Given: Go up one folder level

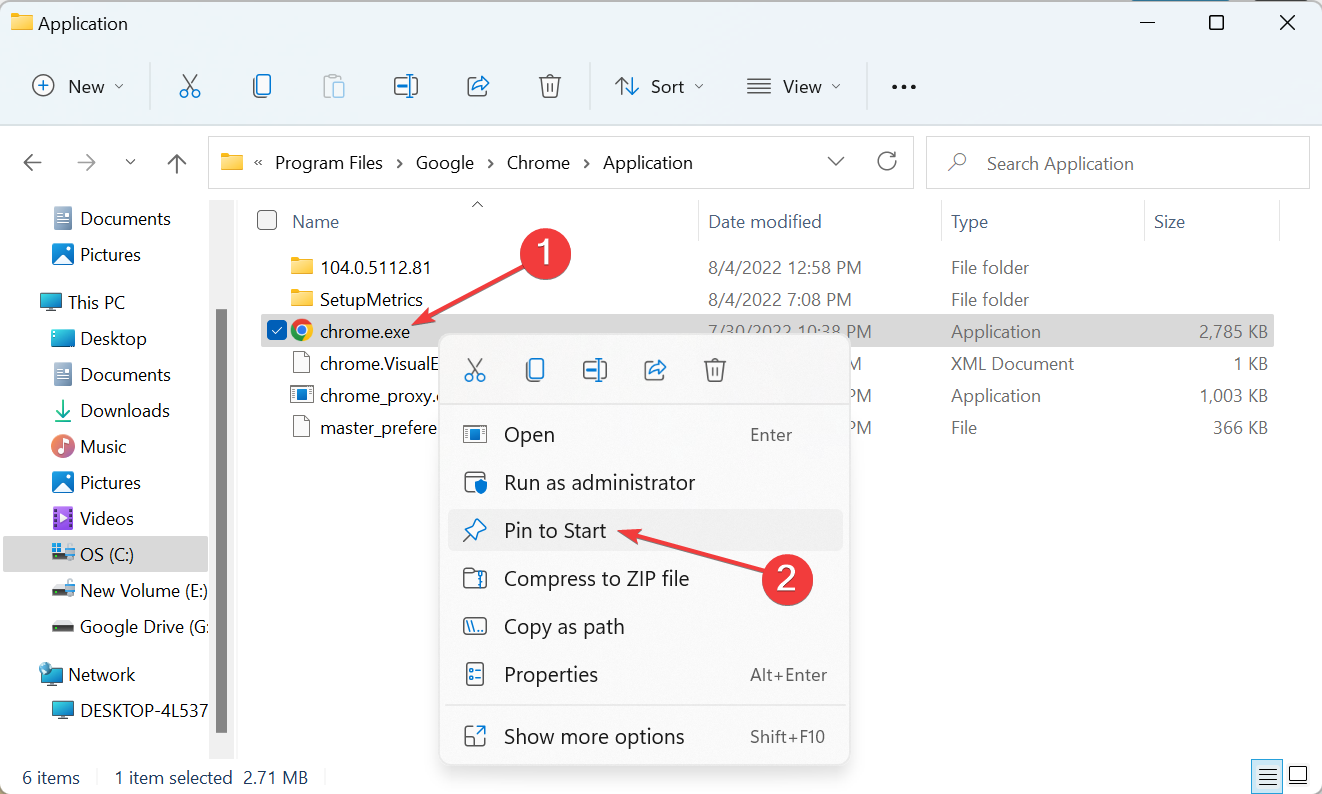Looking at the screenshot, I should [x=177, y=163].
